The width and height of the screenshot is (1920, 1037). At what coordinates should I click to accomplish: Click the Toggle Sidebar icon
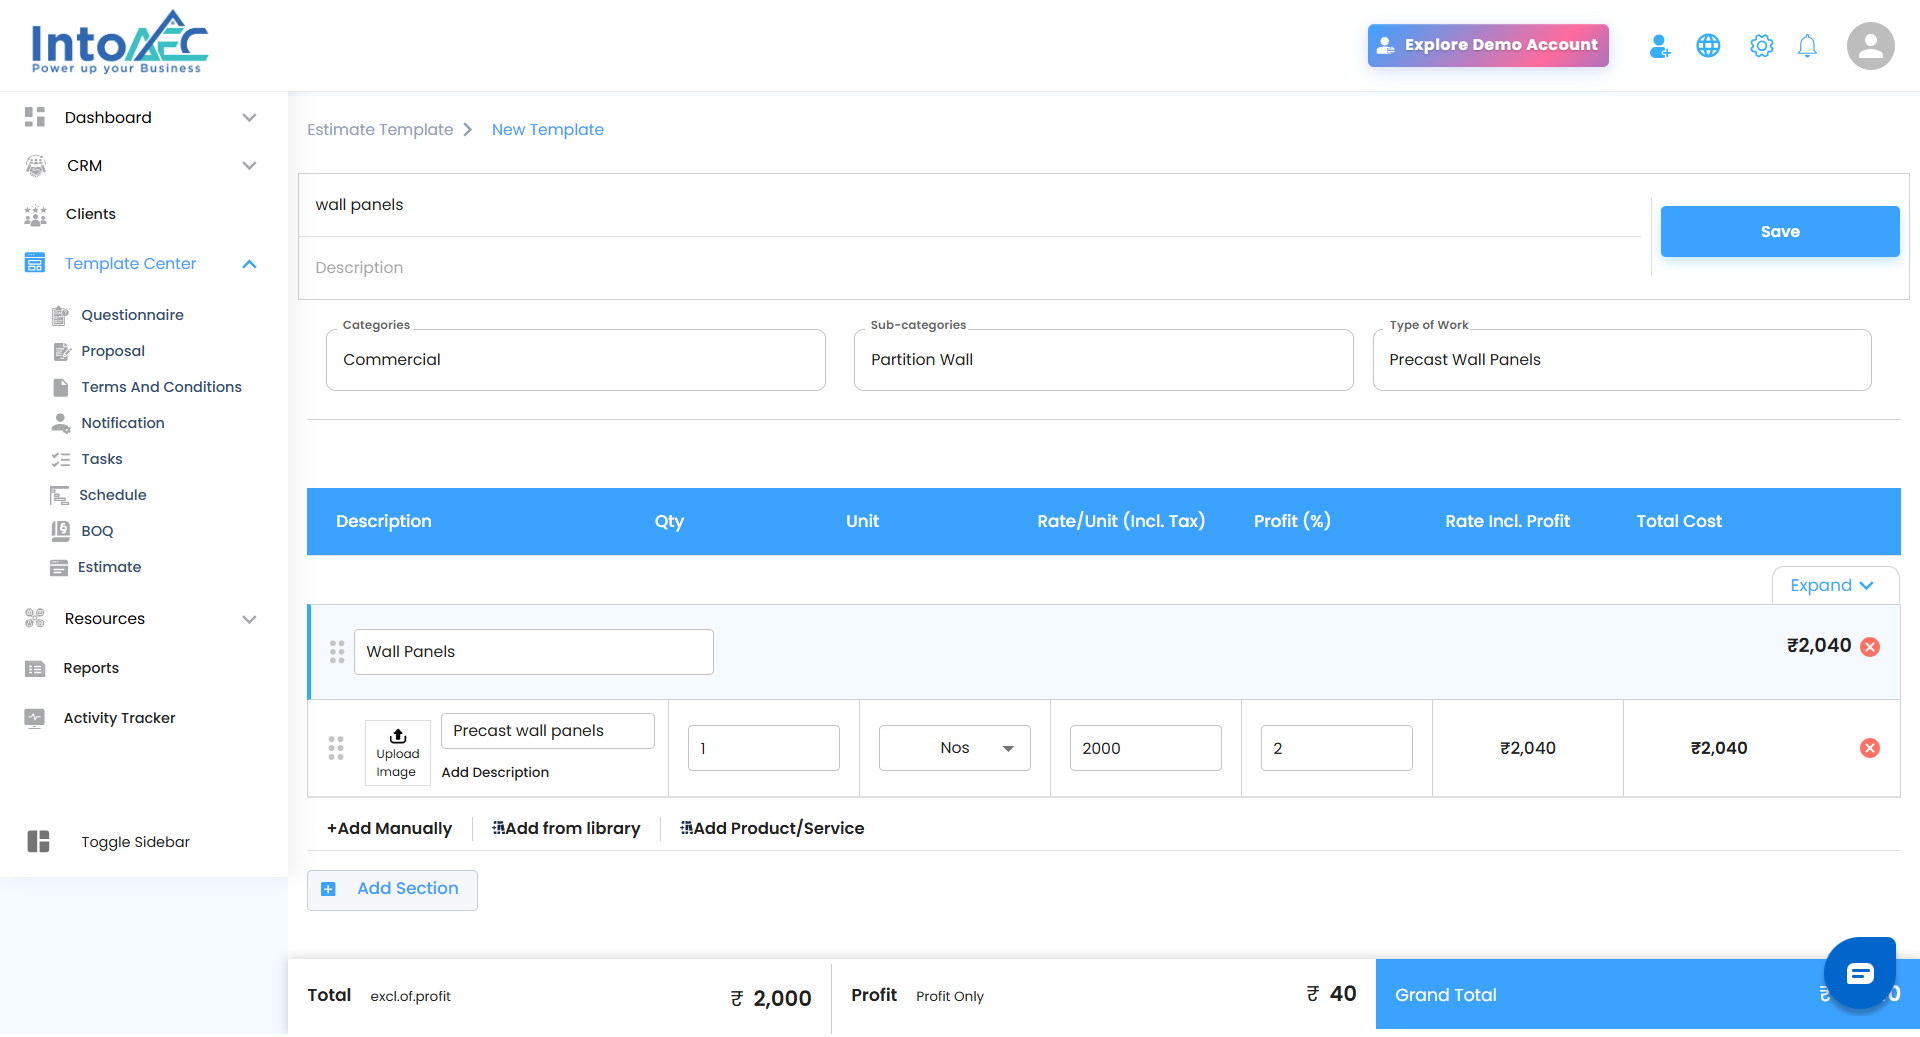tap(38, 841)
